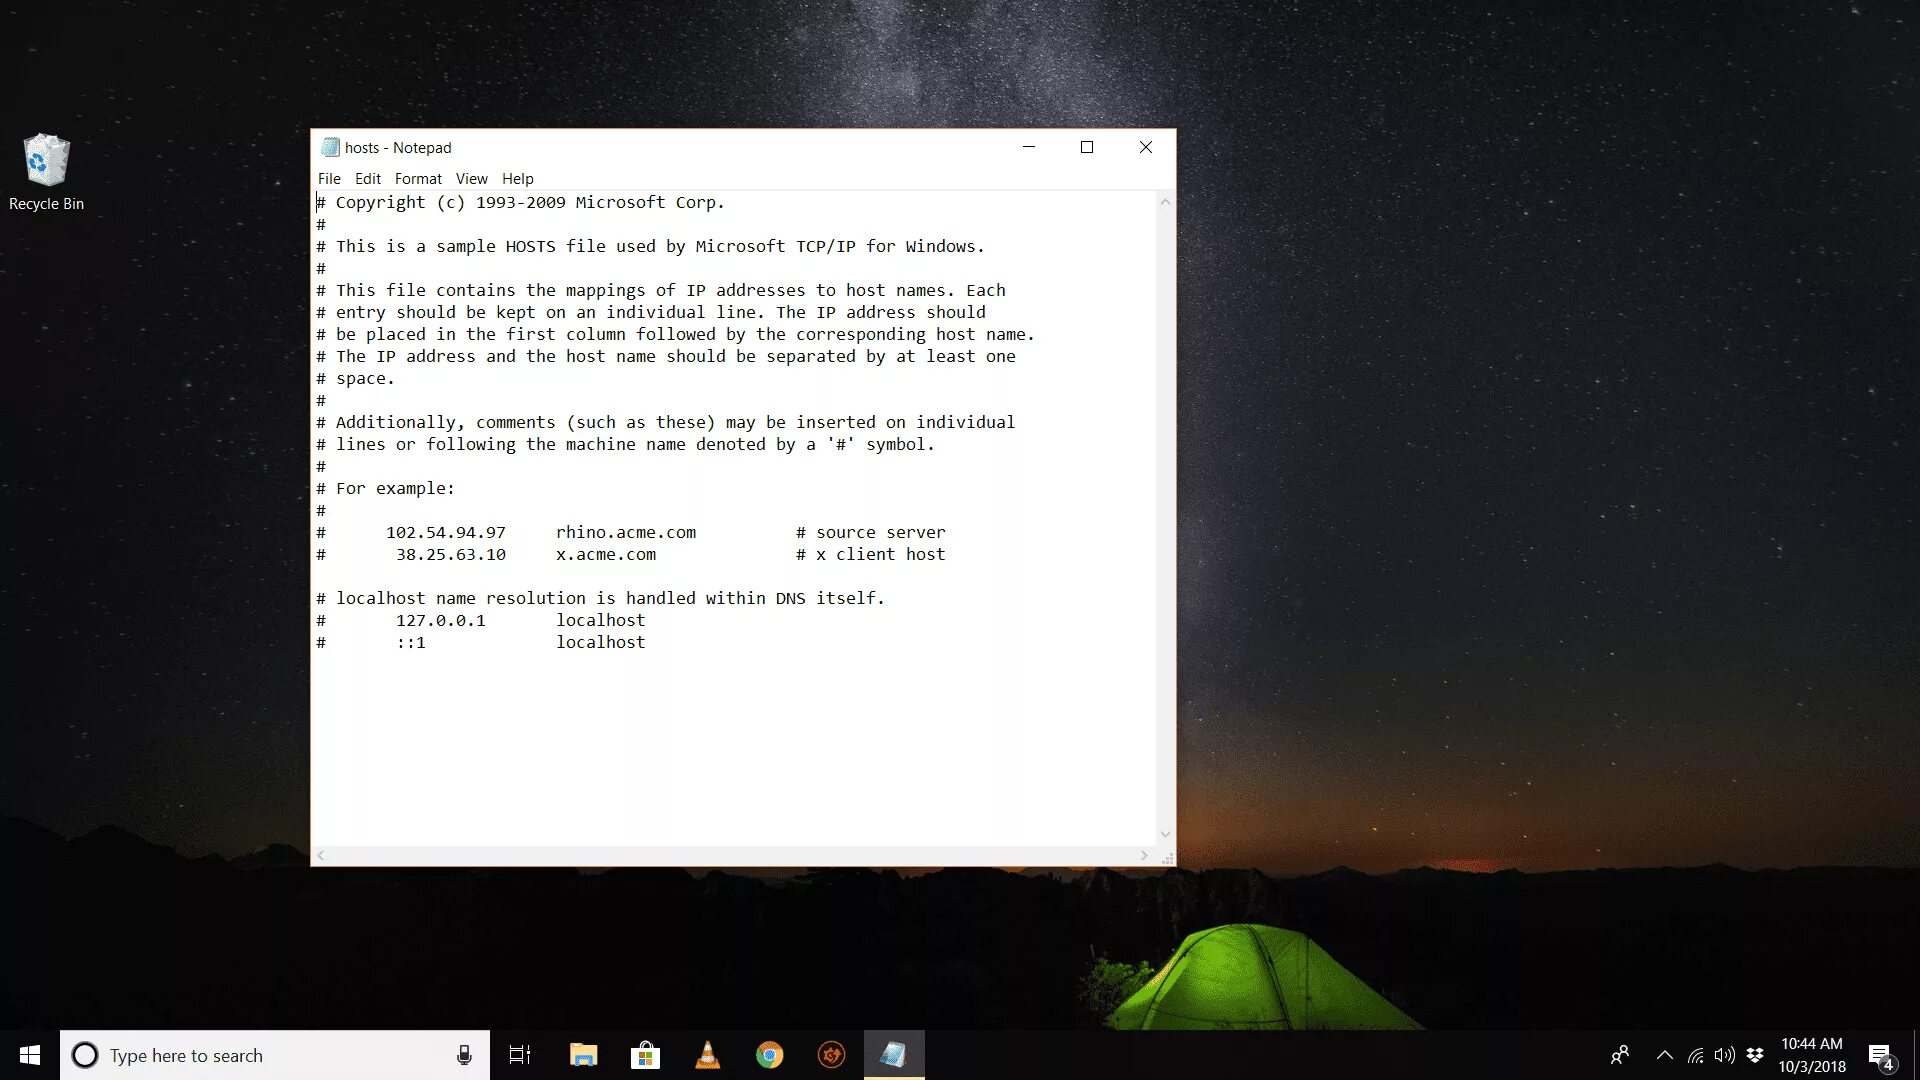Open the volume slider via the speaker icon

[1724, 1054]
